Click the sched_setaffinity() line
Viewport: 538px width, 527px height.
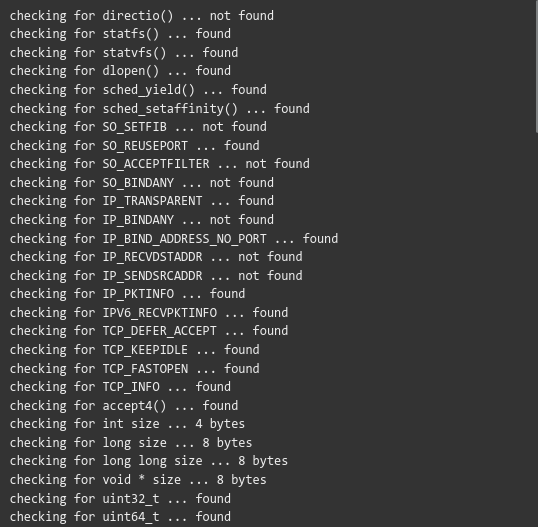[160, 109]
